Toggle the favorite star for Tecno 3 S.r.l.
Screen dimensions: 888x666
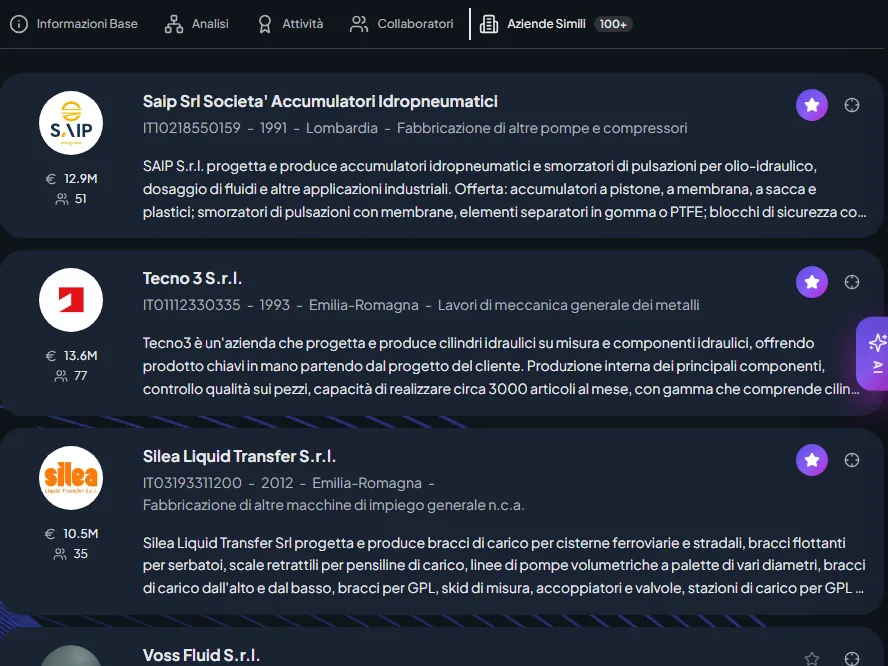coord(812,281)
